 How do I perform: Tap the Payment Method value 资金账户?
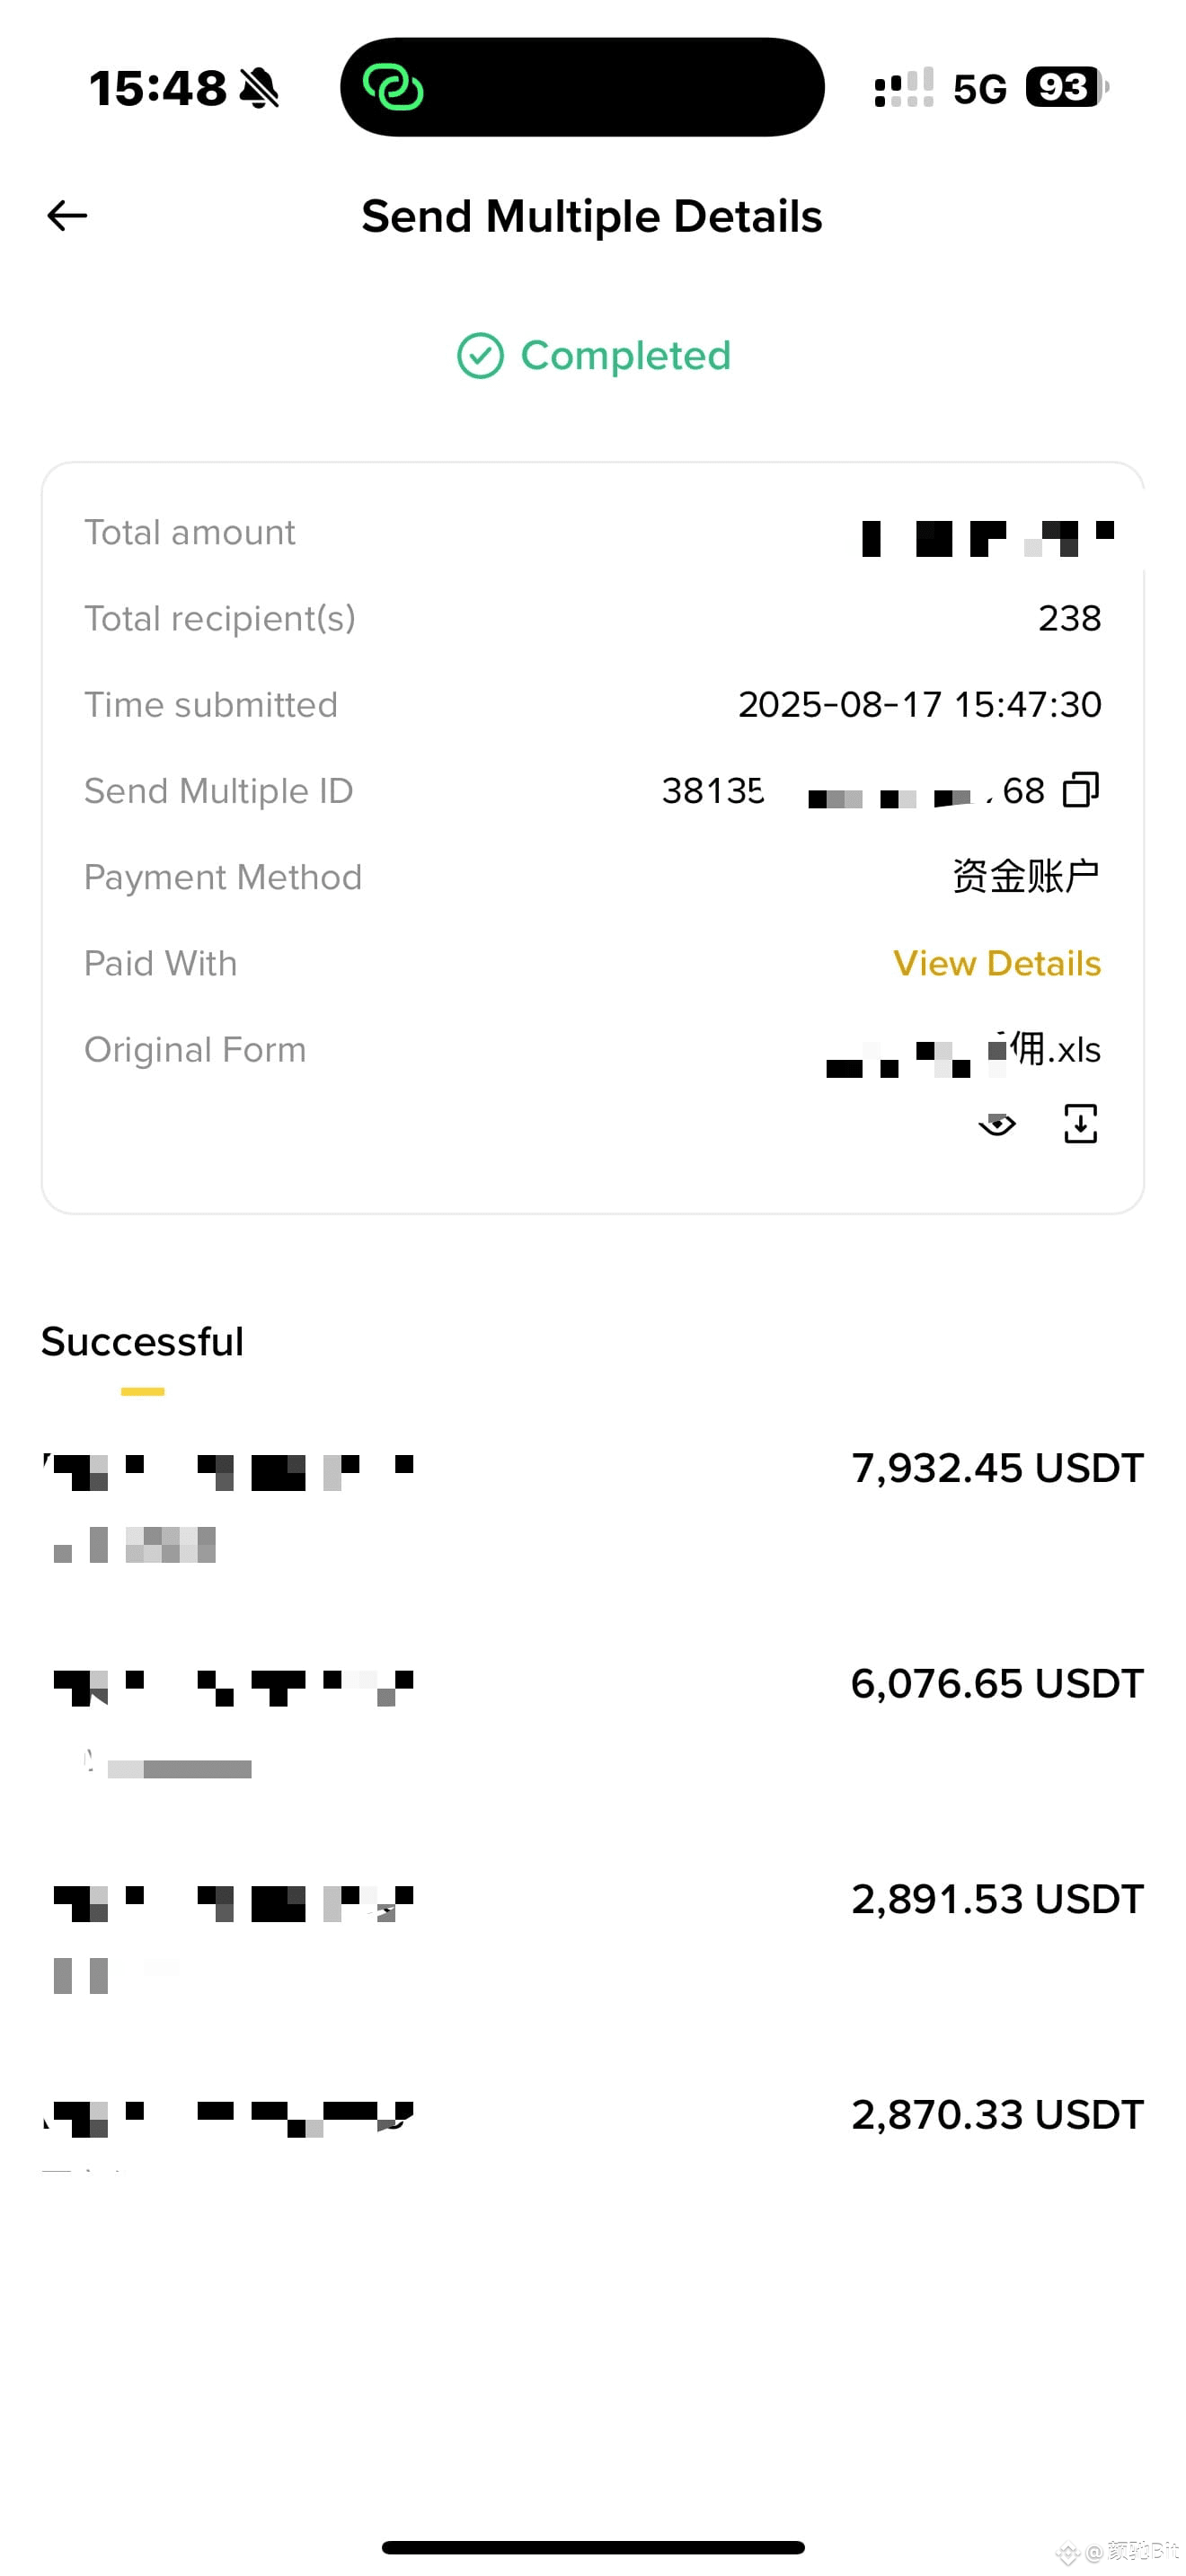[1025, 877]
